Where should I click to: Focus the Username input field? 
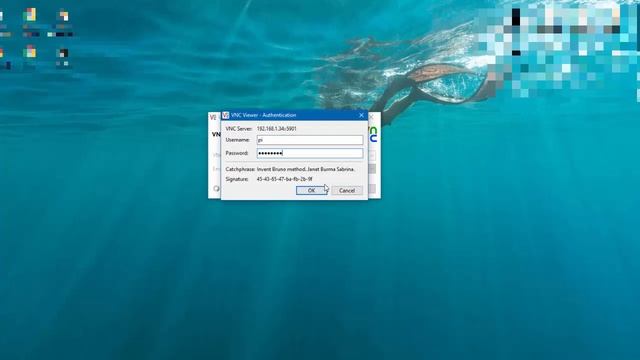[310, 140]
